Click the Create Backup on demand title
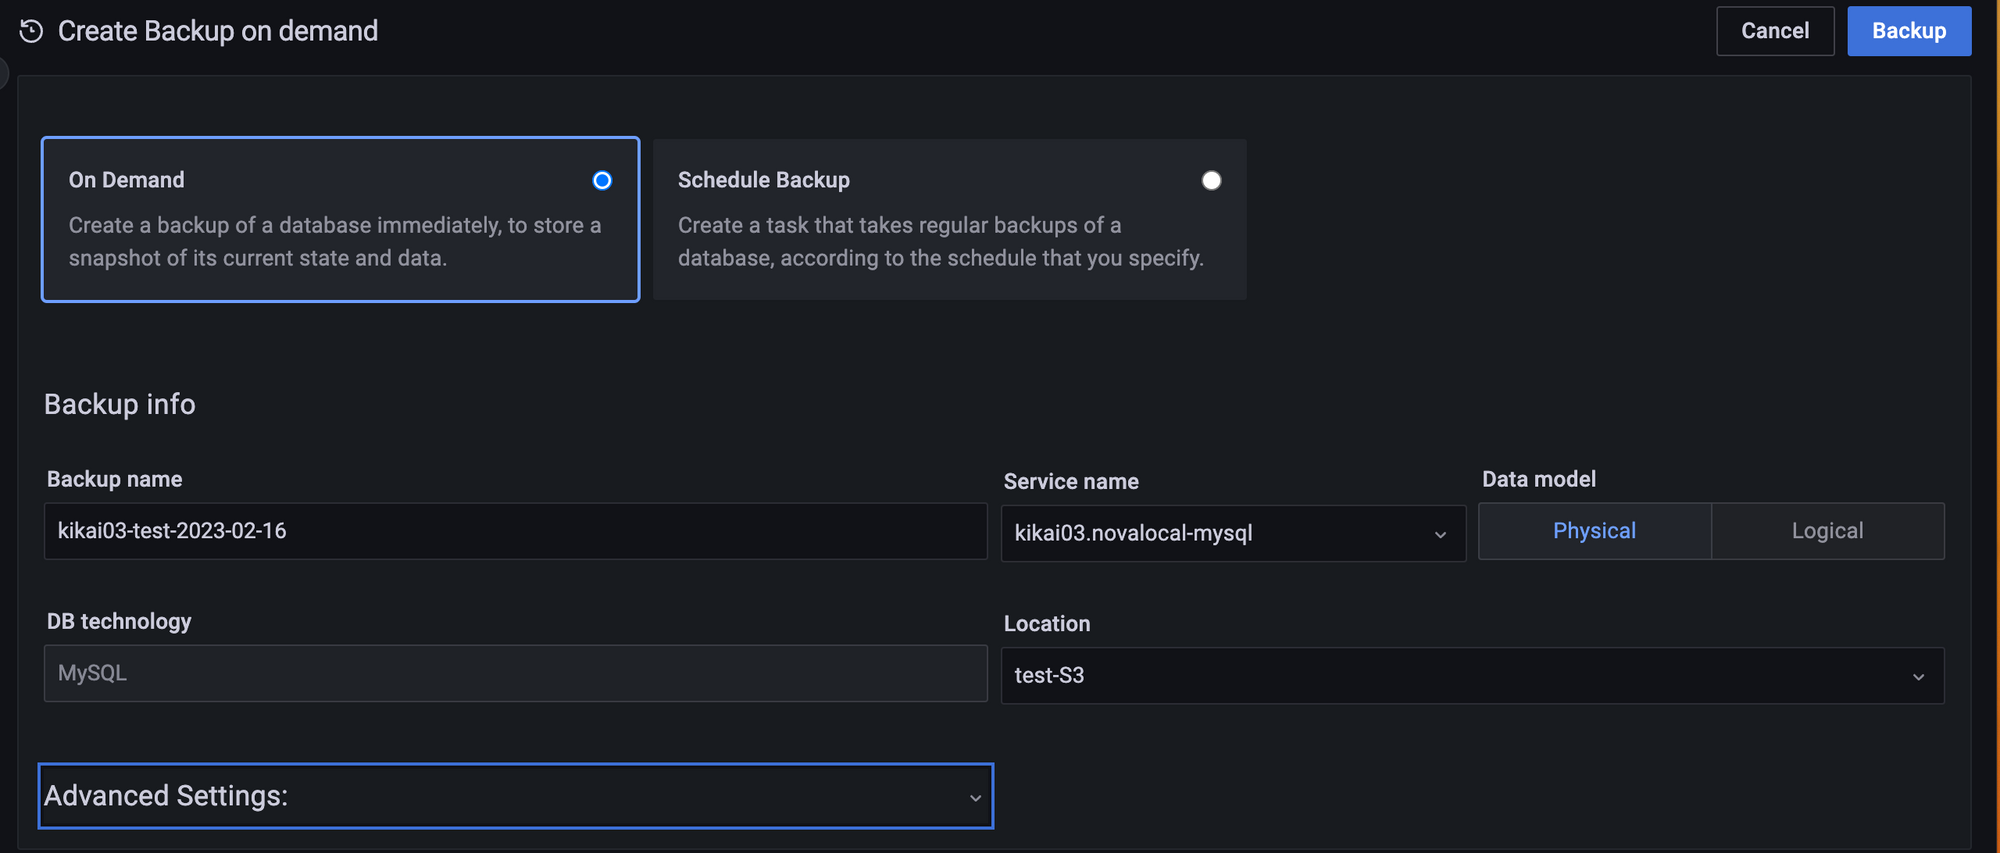 coord(218,31)
